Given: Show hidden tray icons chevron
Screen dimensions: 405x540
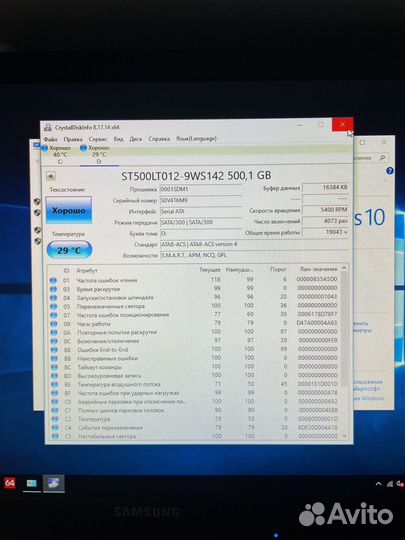Looking at the screenshot, I should tap(378, 484).
